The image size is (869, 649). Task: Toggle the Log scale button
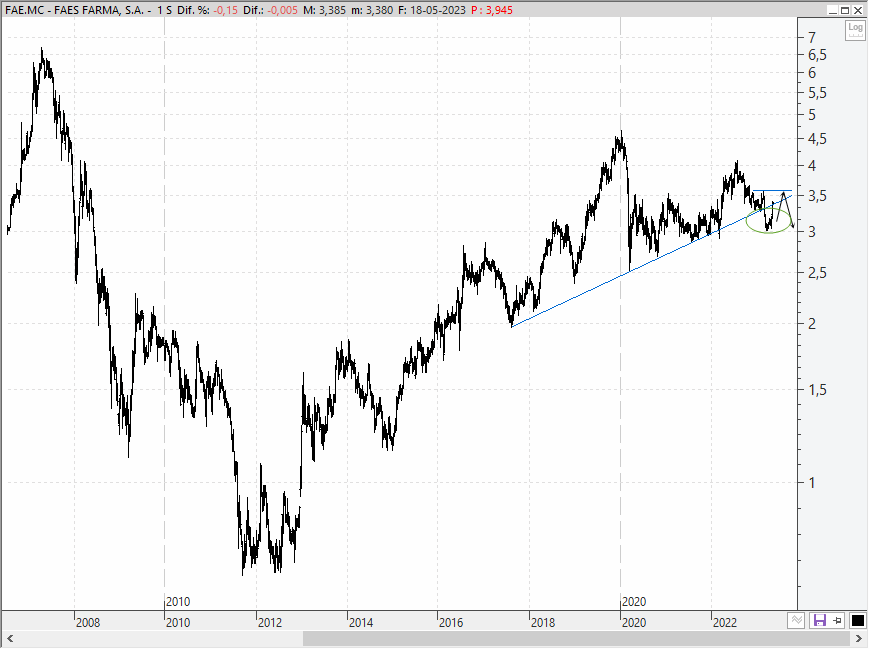pyautogui.click(x=855, y=30)
